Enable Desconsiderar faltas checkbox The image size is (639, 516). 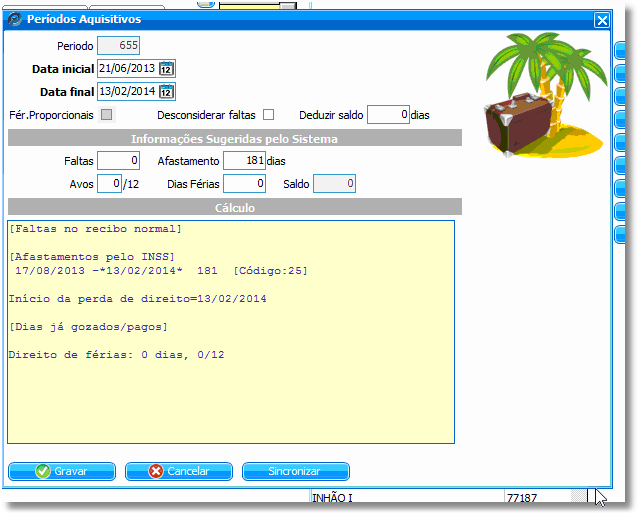click(x=268, y=115)
